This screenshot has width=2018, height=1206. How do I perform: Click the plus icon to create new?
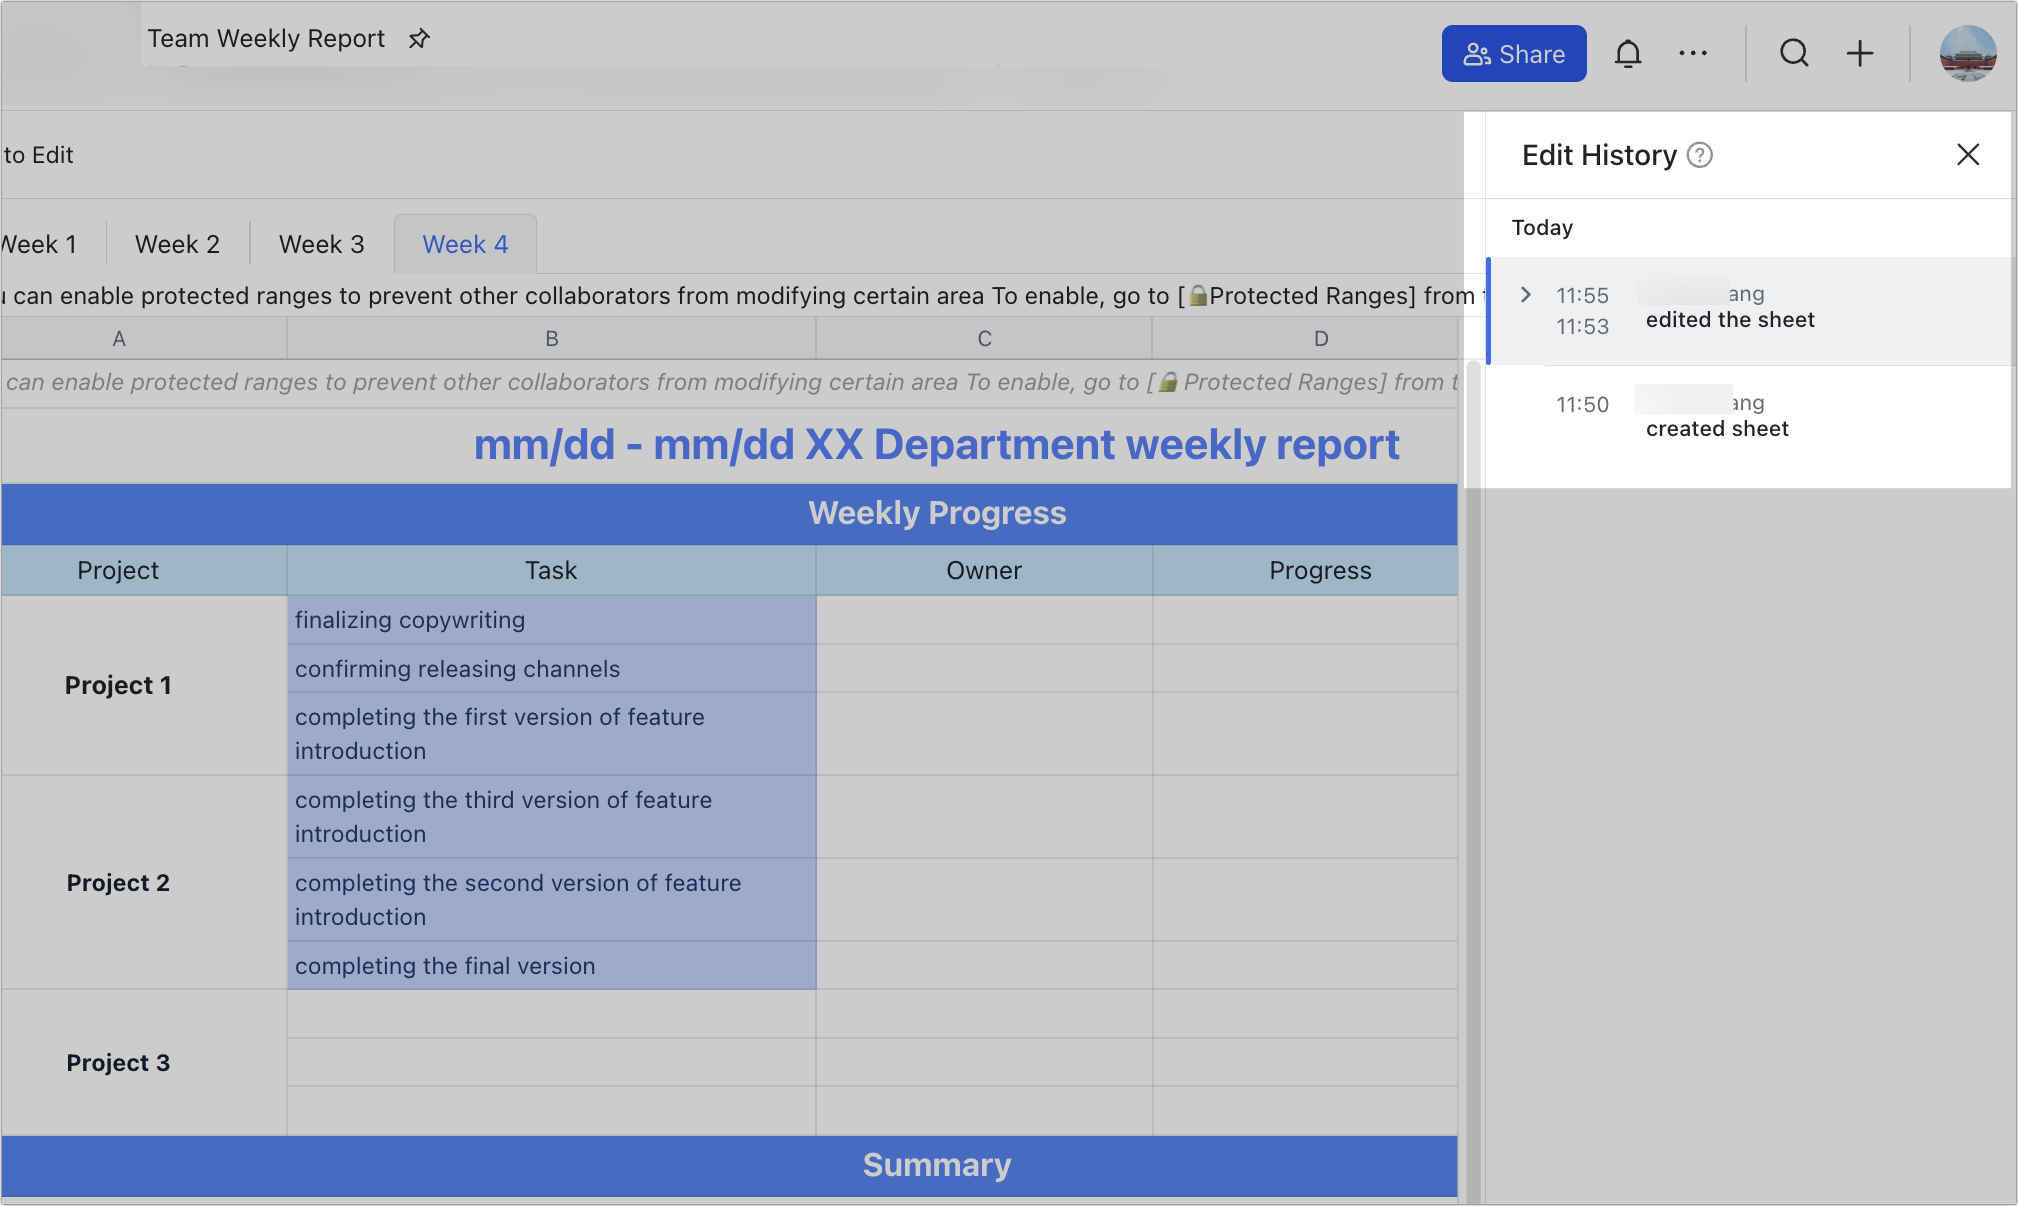(x=1860, y=54)
